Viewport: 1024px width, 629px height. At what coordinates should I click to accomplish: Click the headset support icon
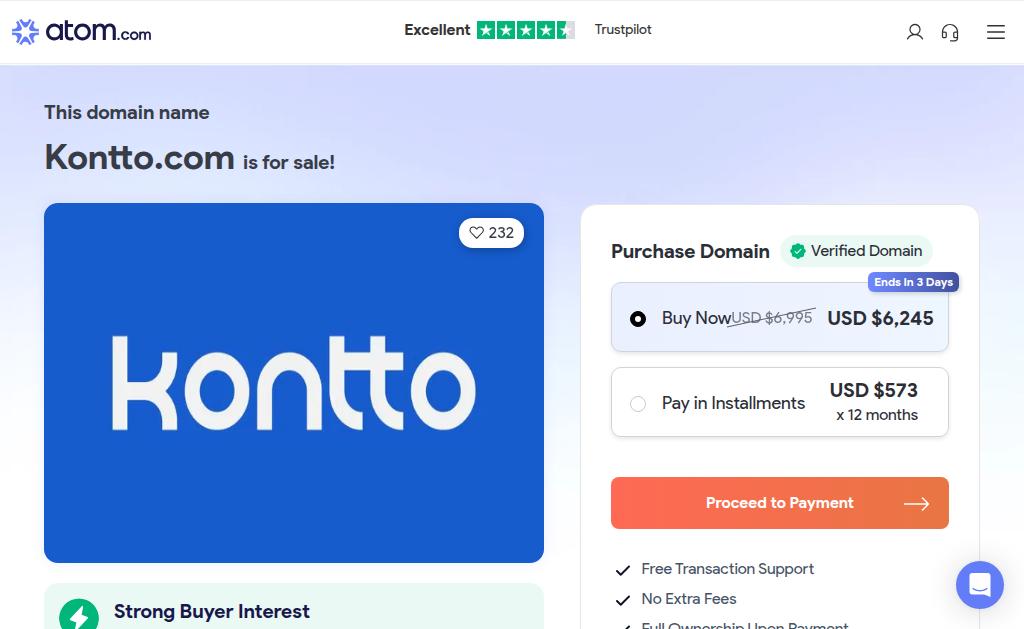coord(950,32)
